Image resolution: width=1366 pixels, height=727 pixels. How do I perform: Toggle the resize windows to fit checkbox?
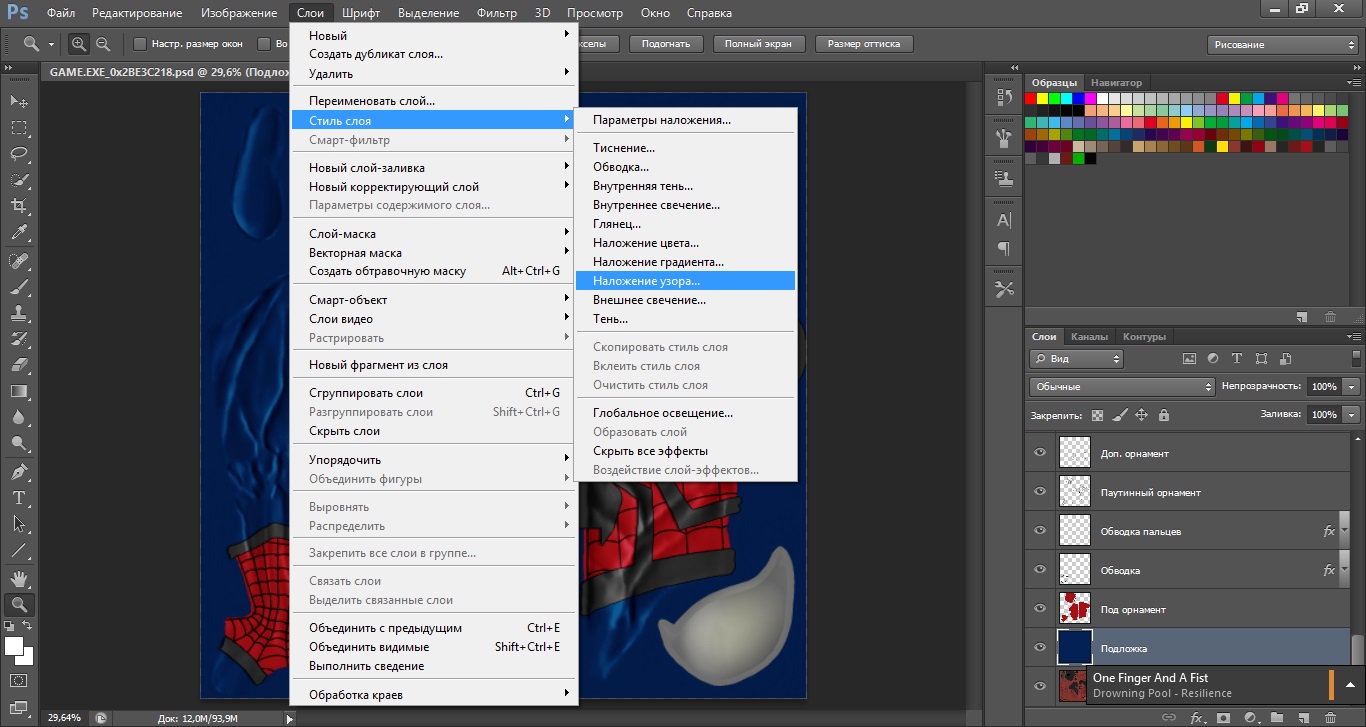click(x=140, y=44)
